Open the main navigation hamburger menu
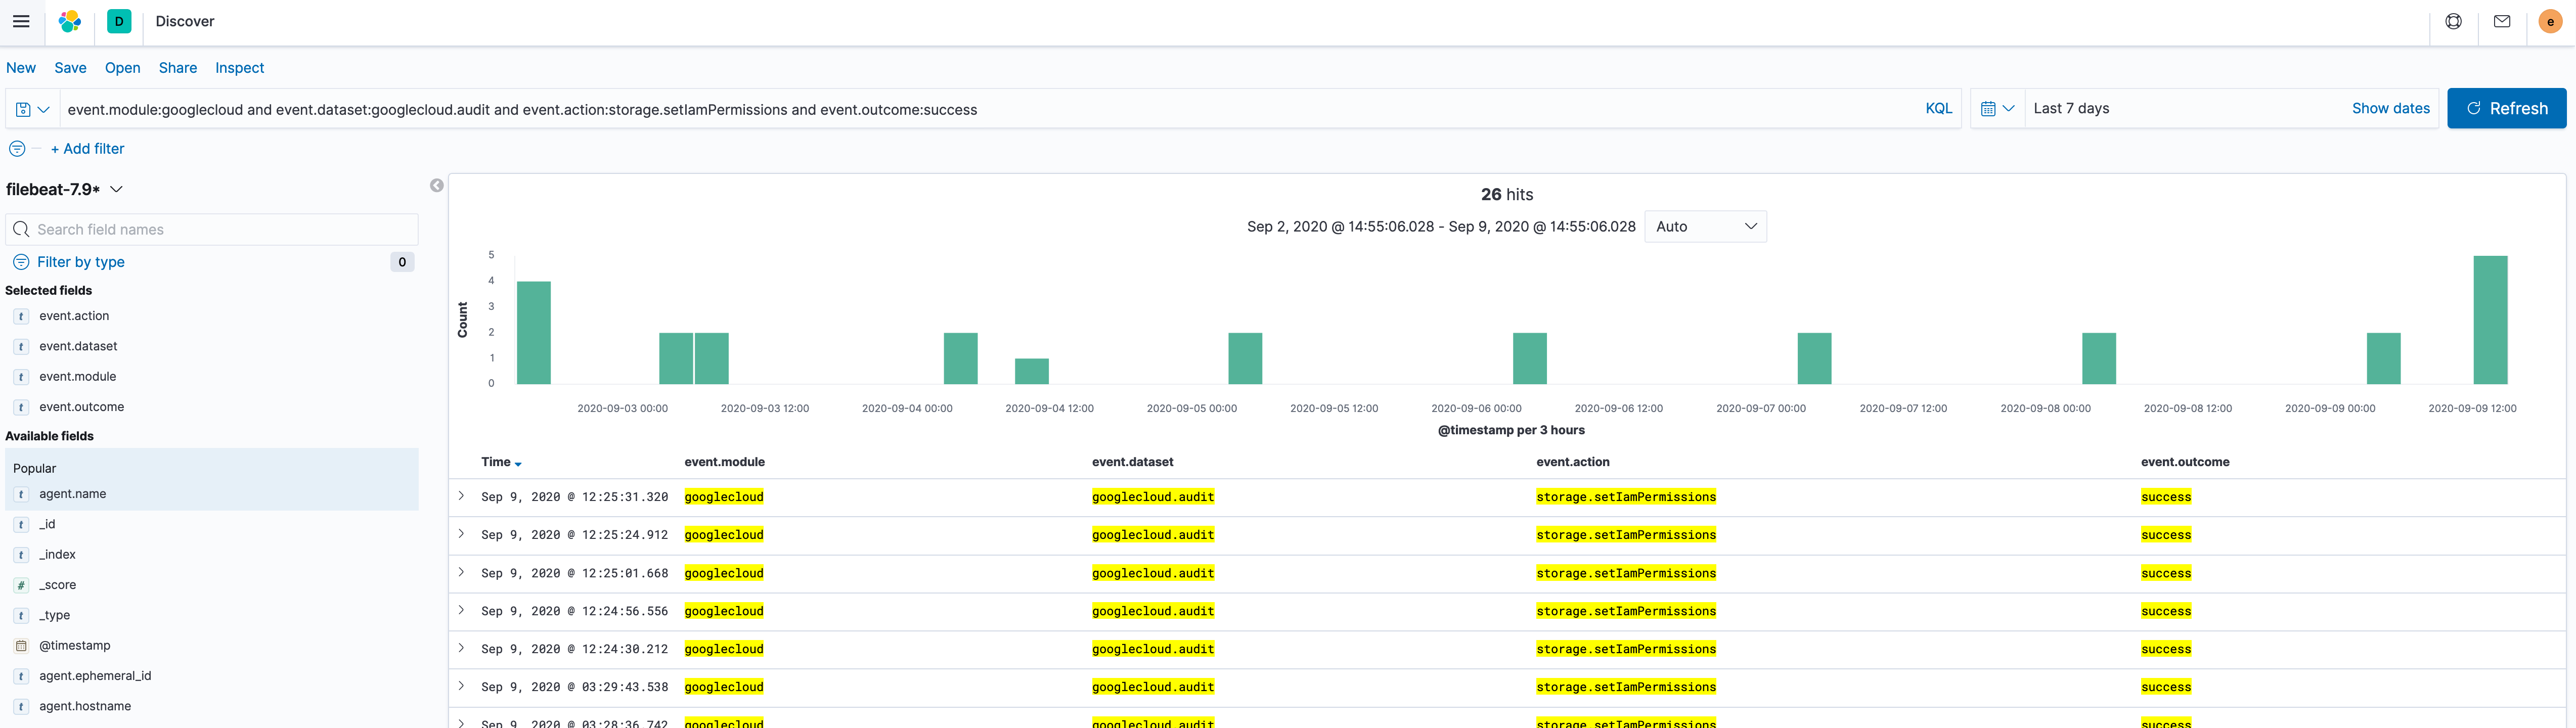Viewport: 2576px width, 728px height. (x=20, y=21)
